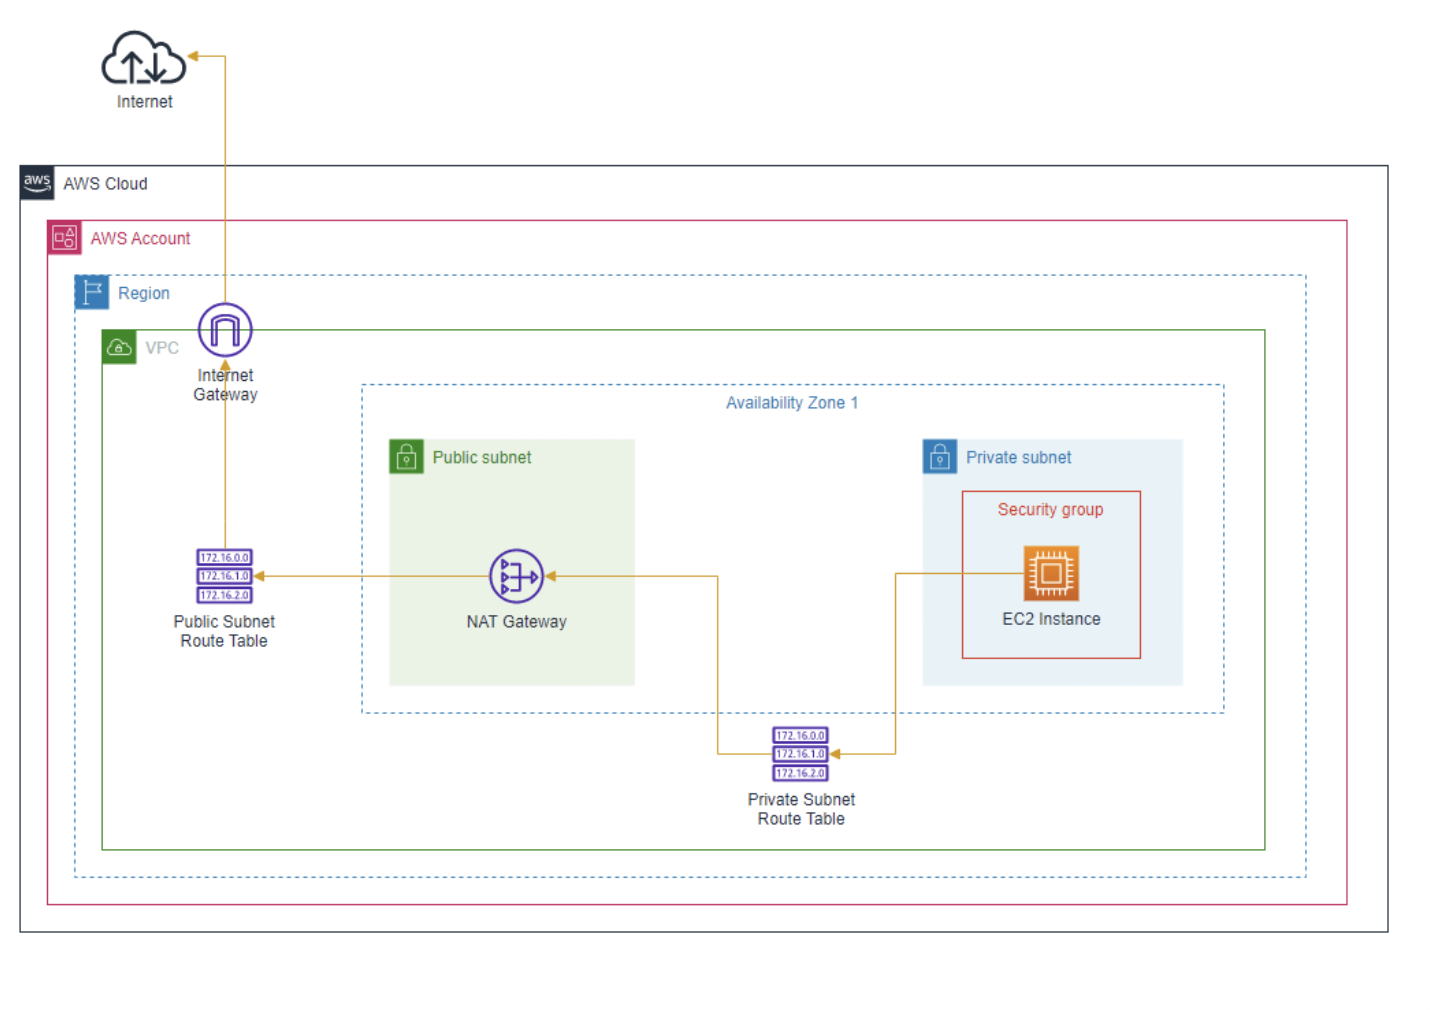Select the Private Subnet Route Table icon
The width and height of the screenshot is (1430, 1010).
click(x=800, y=754)
